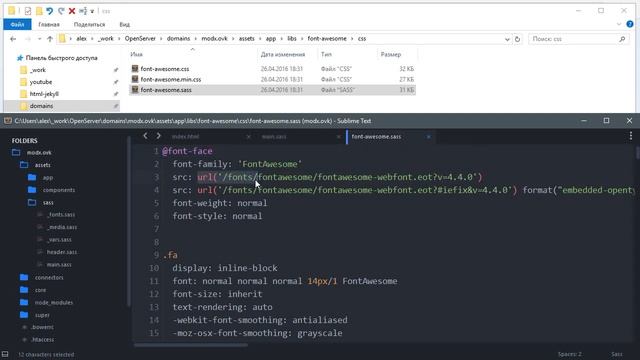Open .htaccess file from the sidebar
Screen dimensions: 640x360
click(42, 340)
